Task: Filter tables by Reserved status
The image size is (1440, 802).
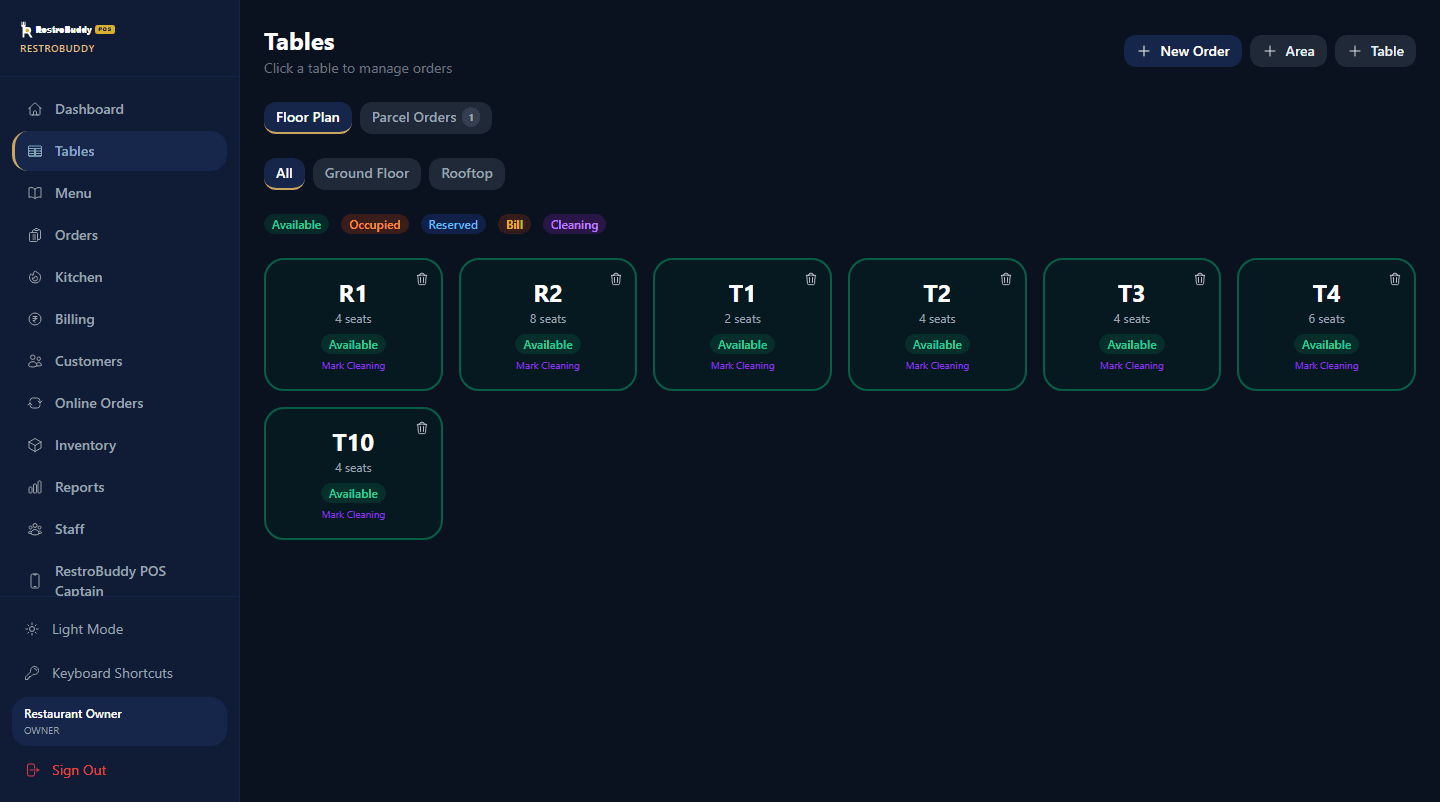Action: pos(453,225)
